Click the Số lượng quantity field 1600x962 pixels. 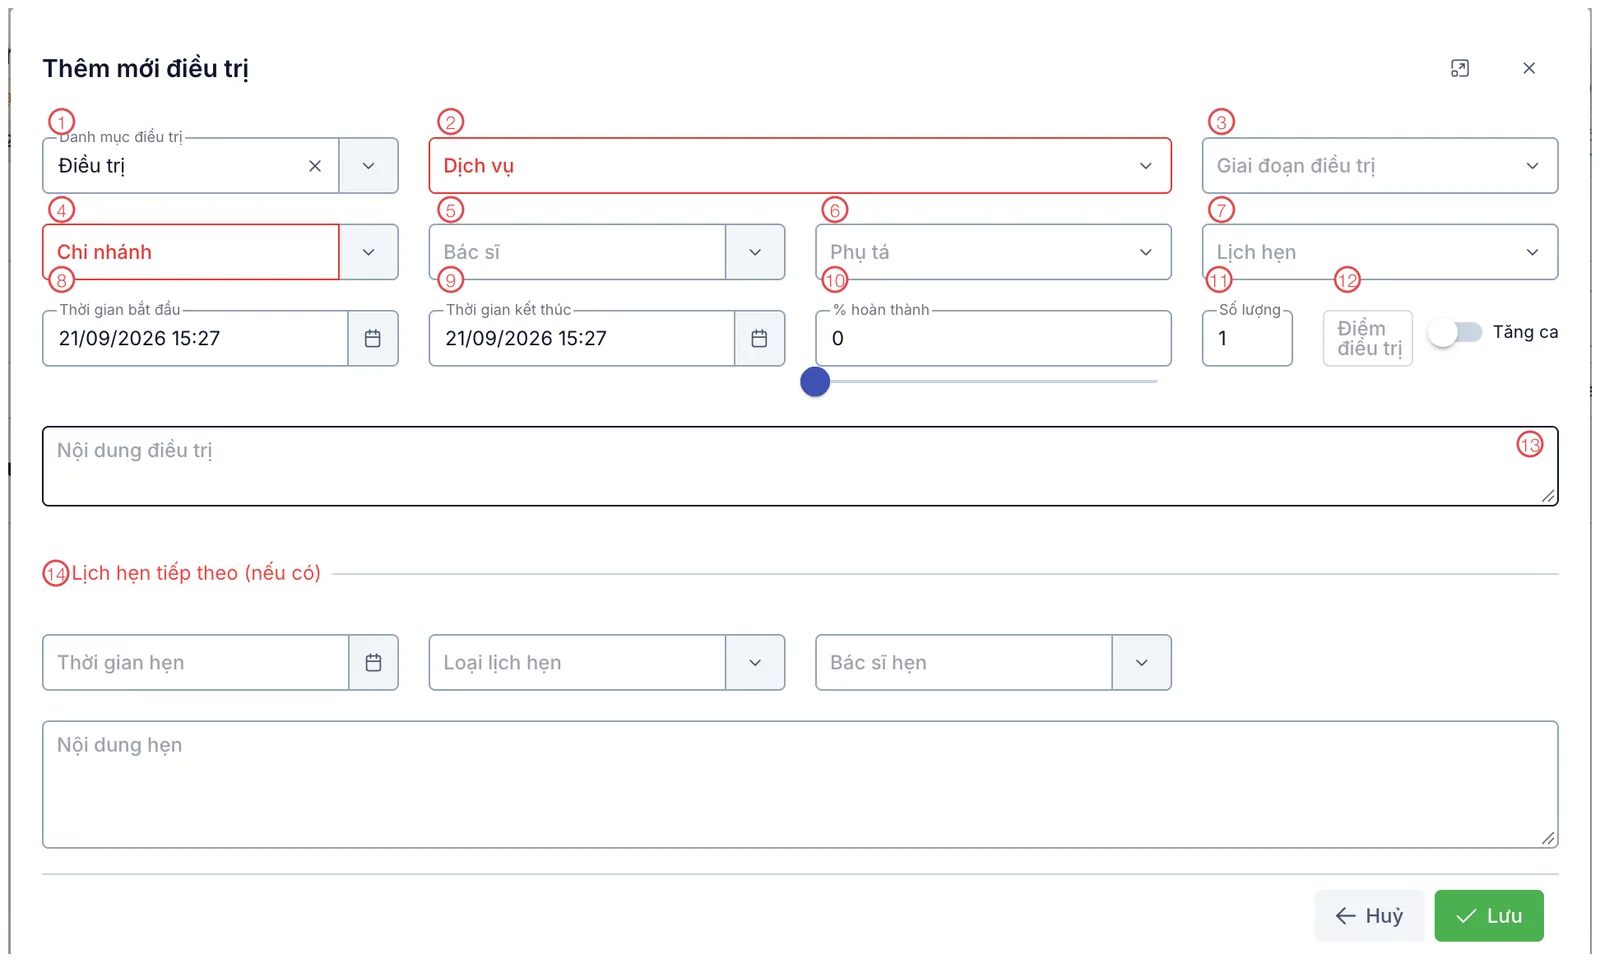tap(1247, 339)
